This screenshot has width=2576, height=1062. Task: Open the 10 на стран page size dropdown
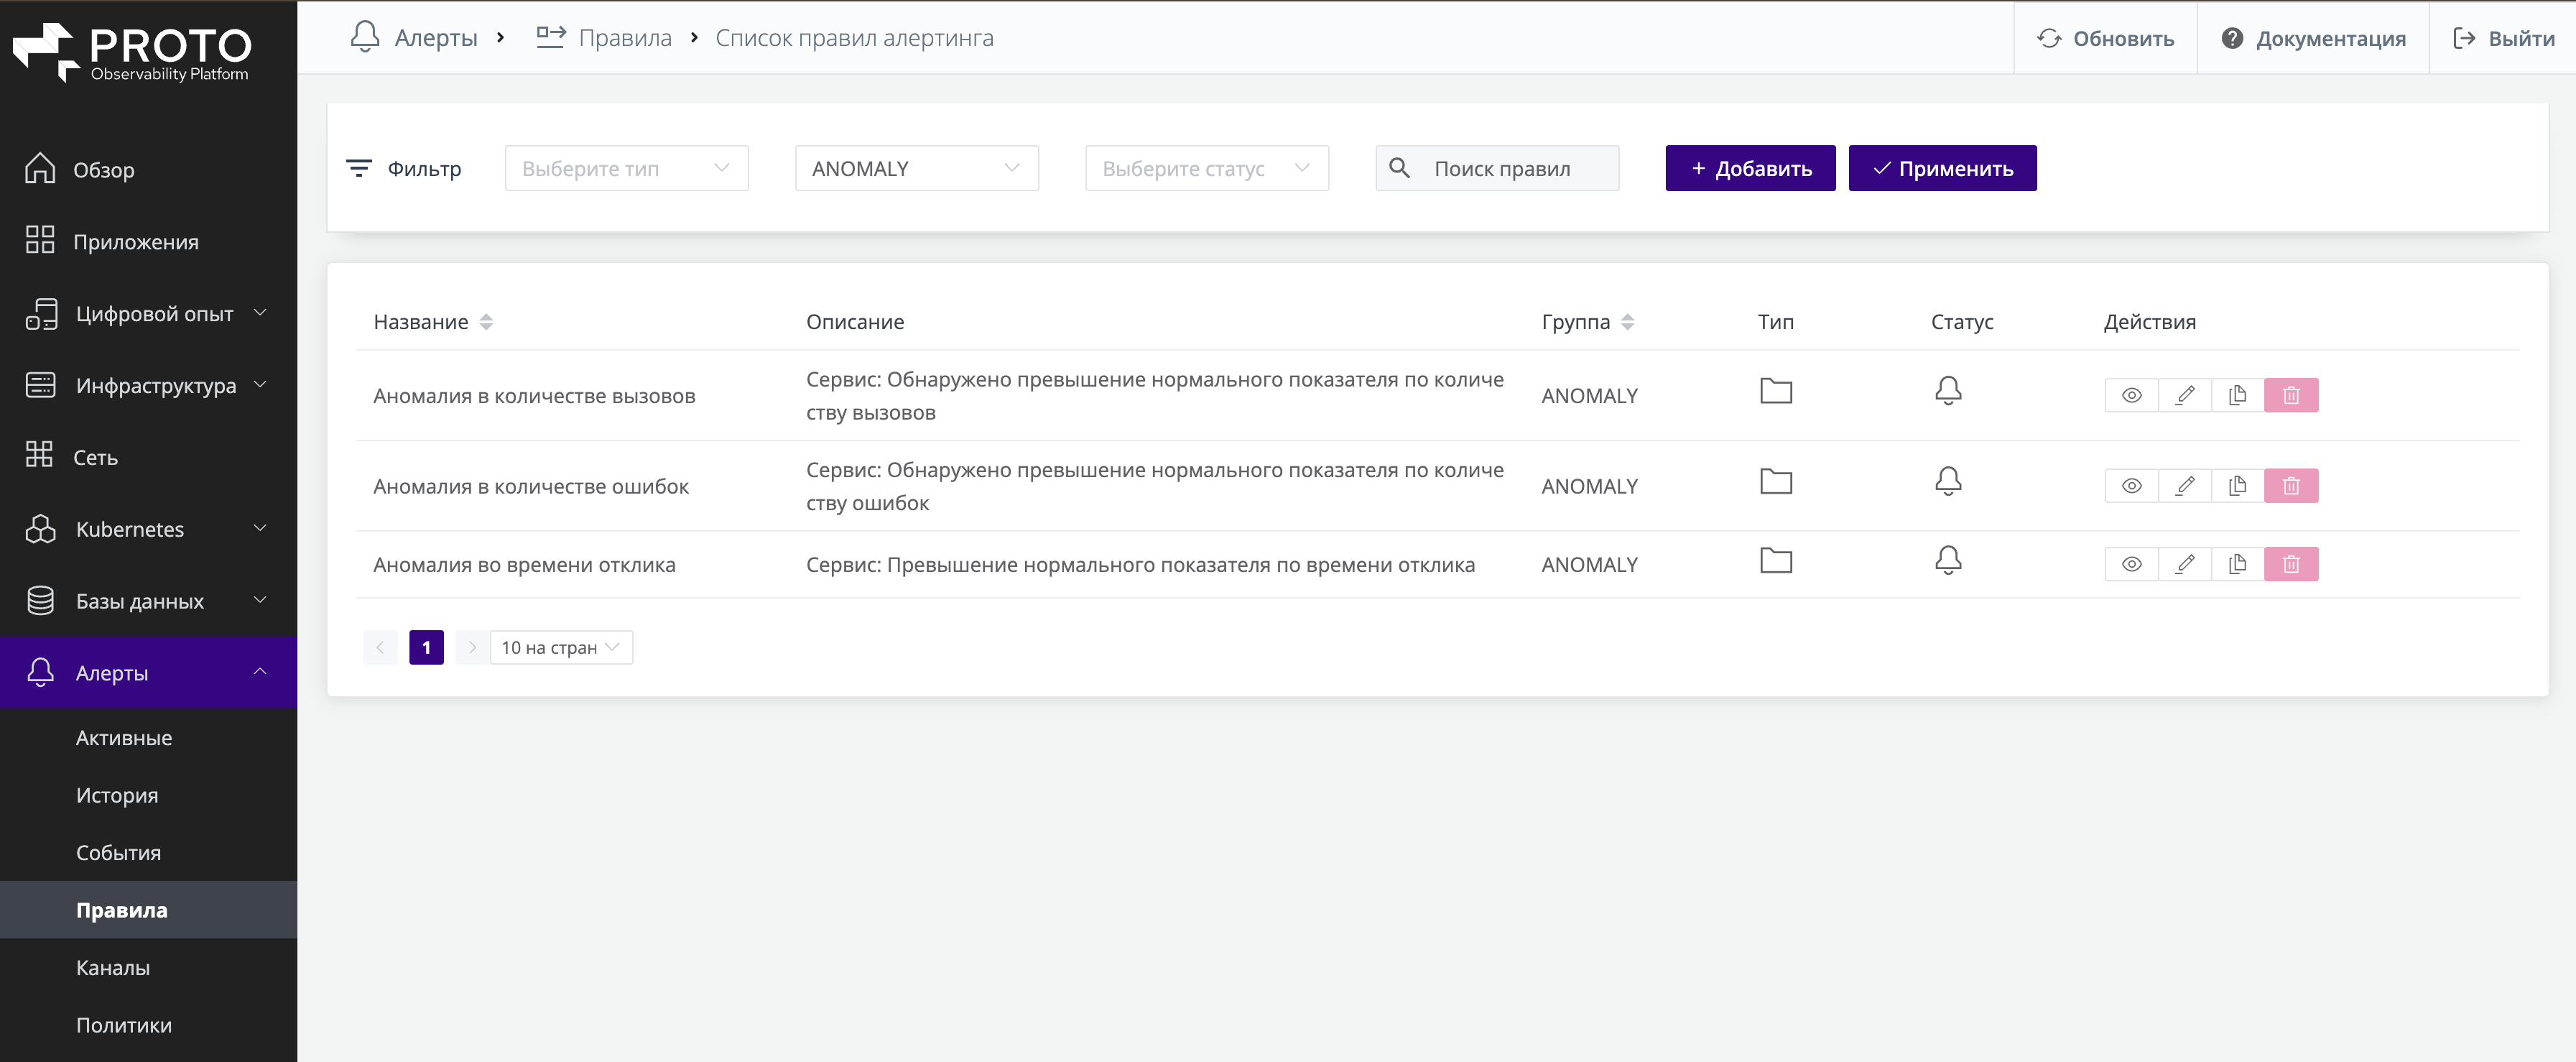point(561,647)
